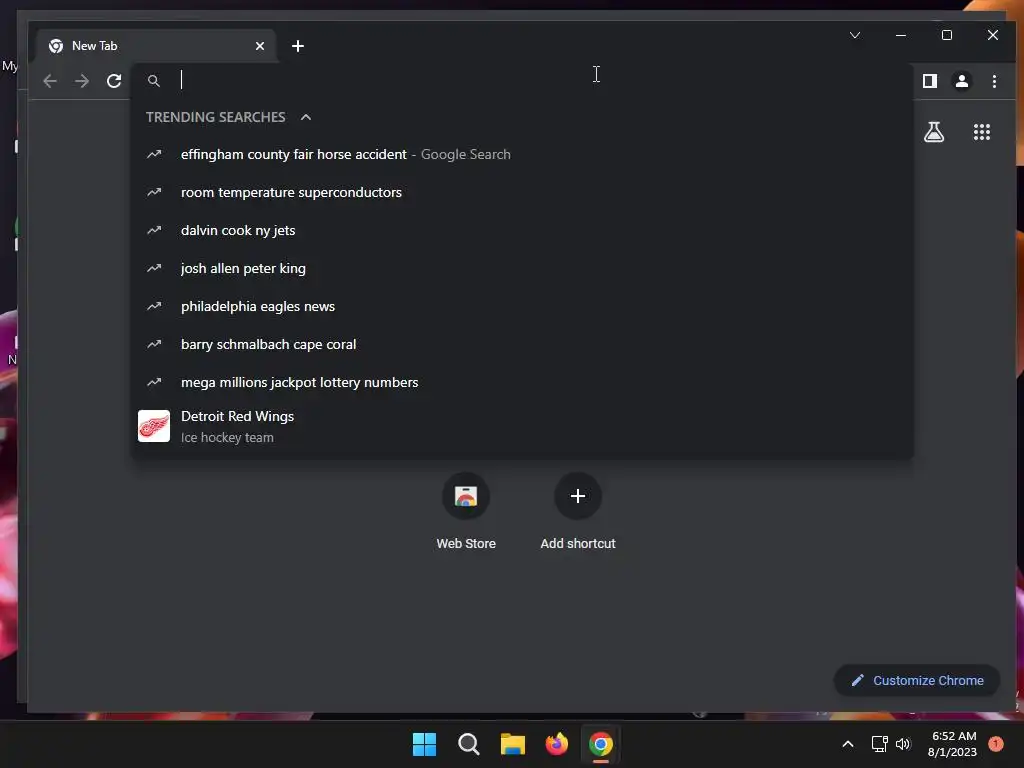Open the notification badge in the tray
This screenshot has width=1024, height=768.
point(996,744)
